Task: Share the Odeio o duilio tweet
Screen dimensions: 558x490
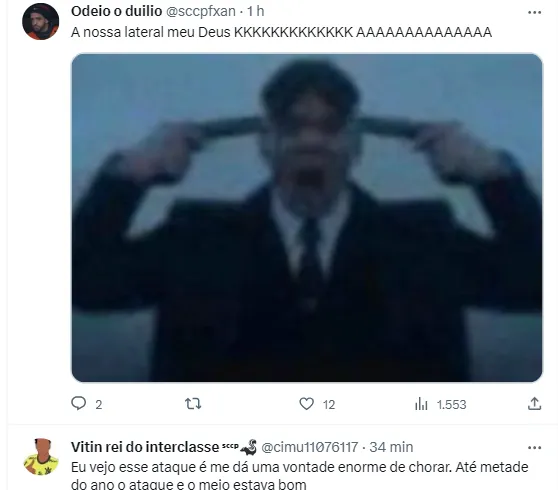Action: [x=534, y=404]
